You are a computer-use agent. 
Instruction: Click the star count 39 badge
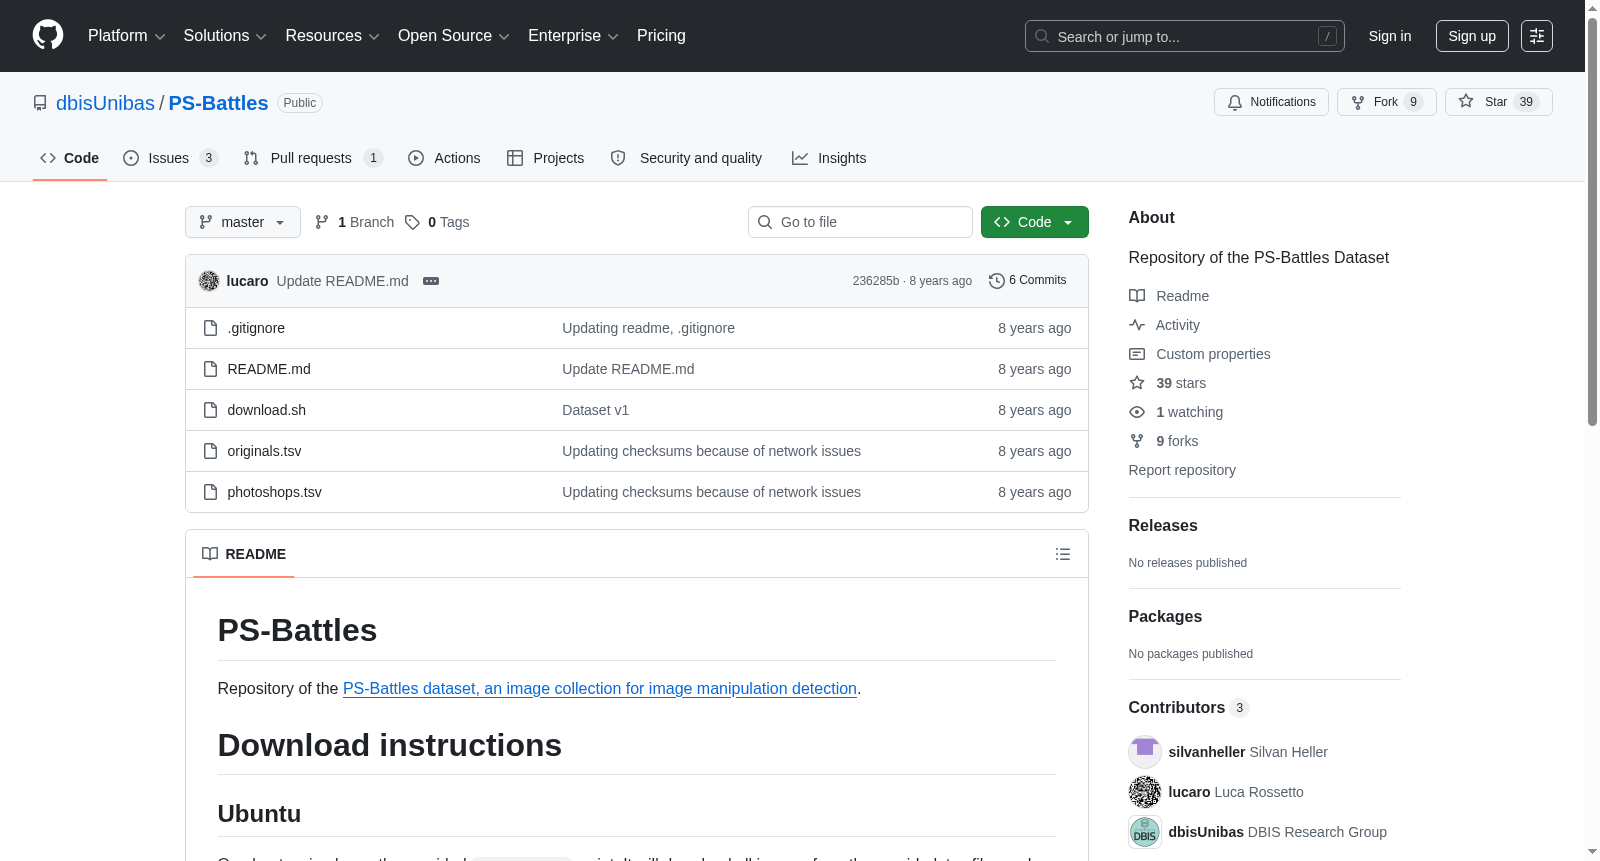coord(1526,102)
